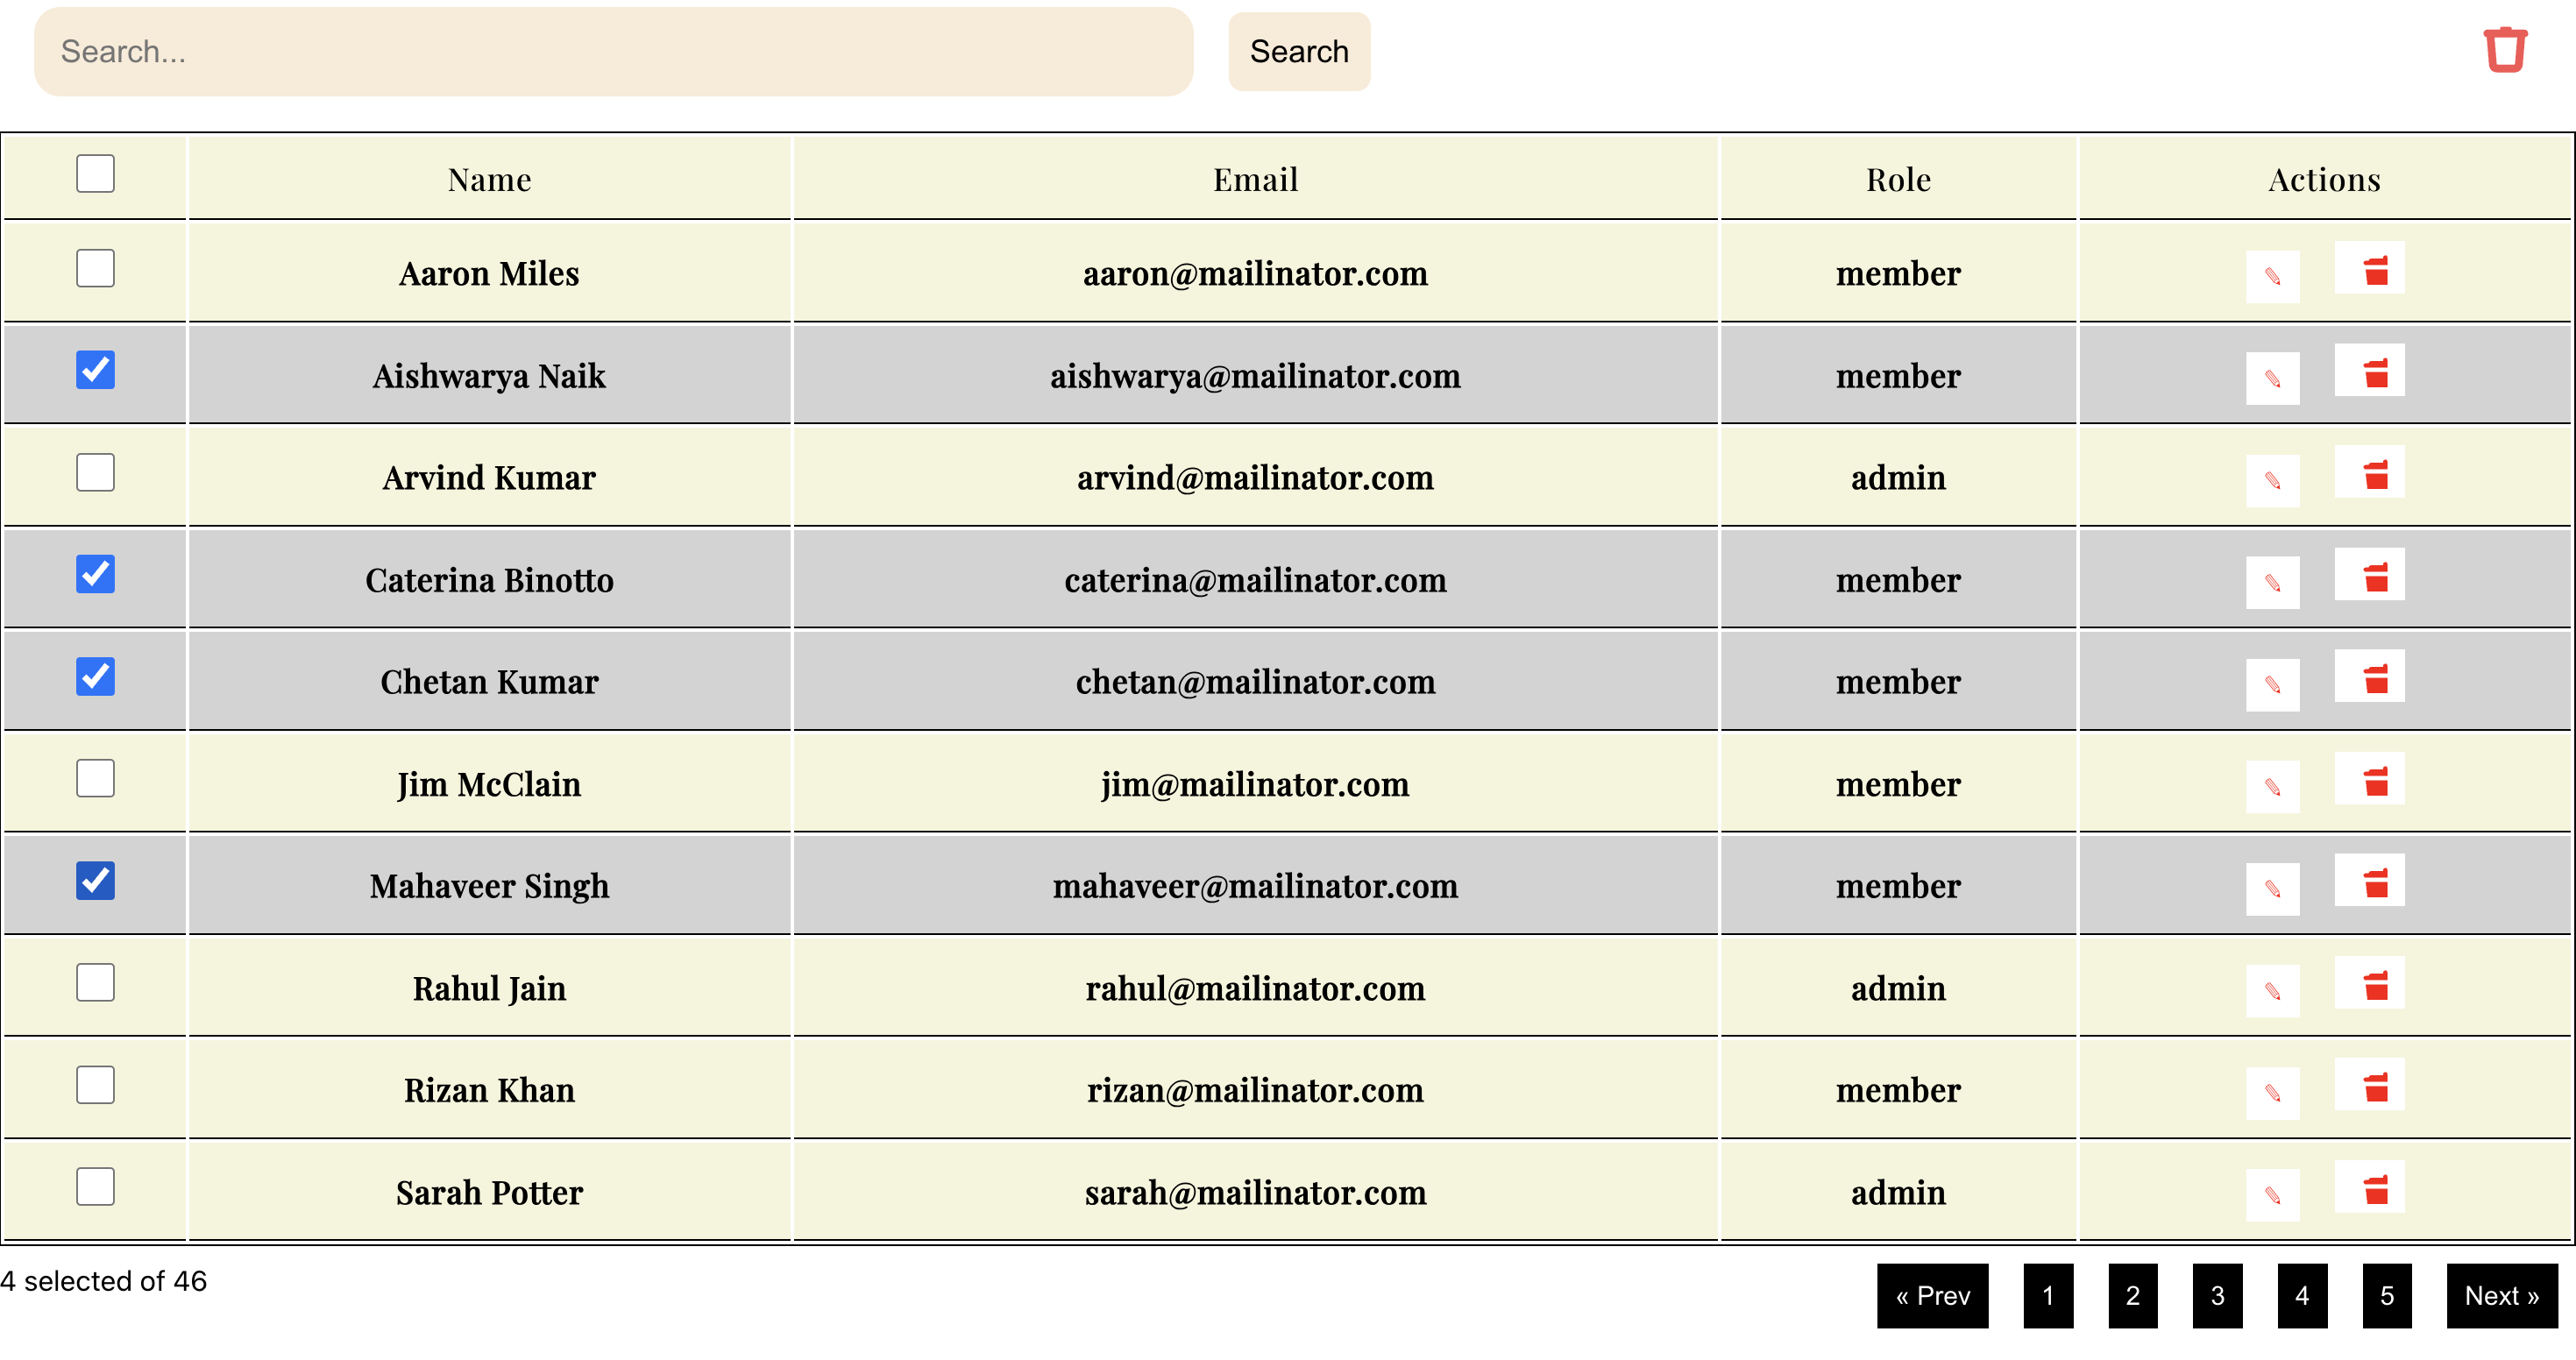Uncheck Aishwarya Naik's checkbox

pos(95,369)
